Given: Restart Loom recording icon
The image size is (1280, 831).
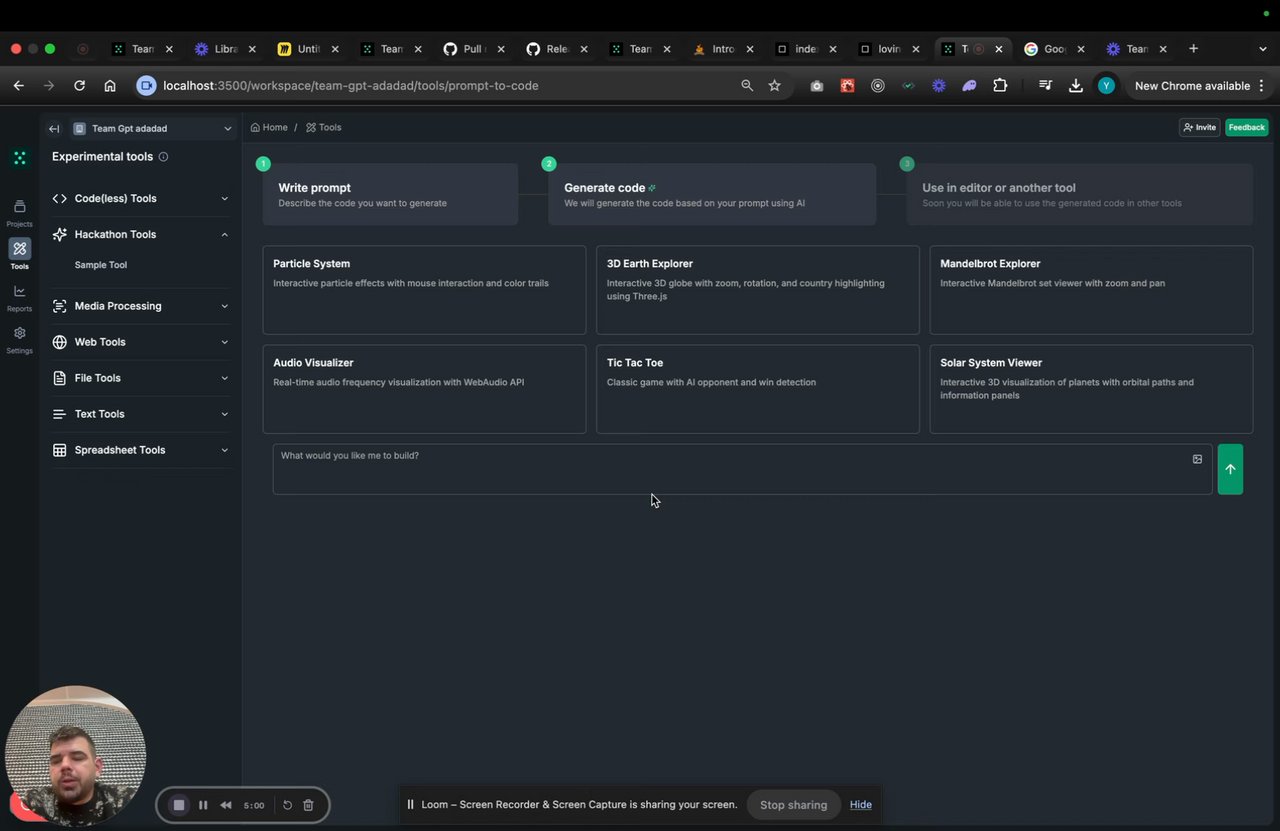Looking at the screenshot, I should [287, 805].
